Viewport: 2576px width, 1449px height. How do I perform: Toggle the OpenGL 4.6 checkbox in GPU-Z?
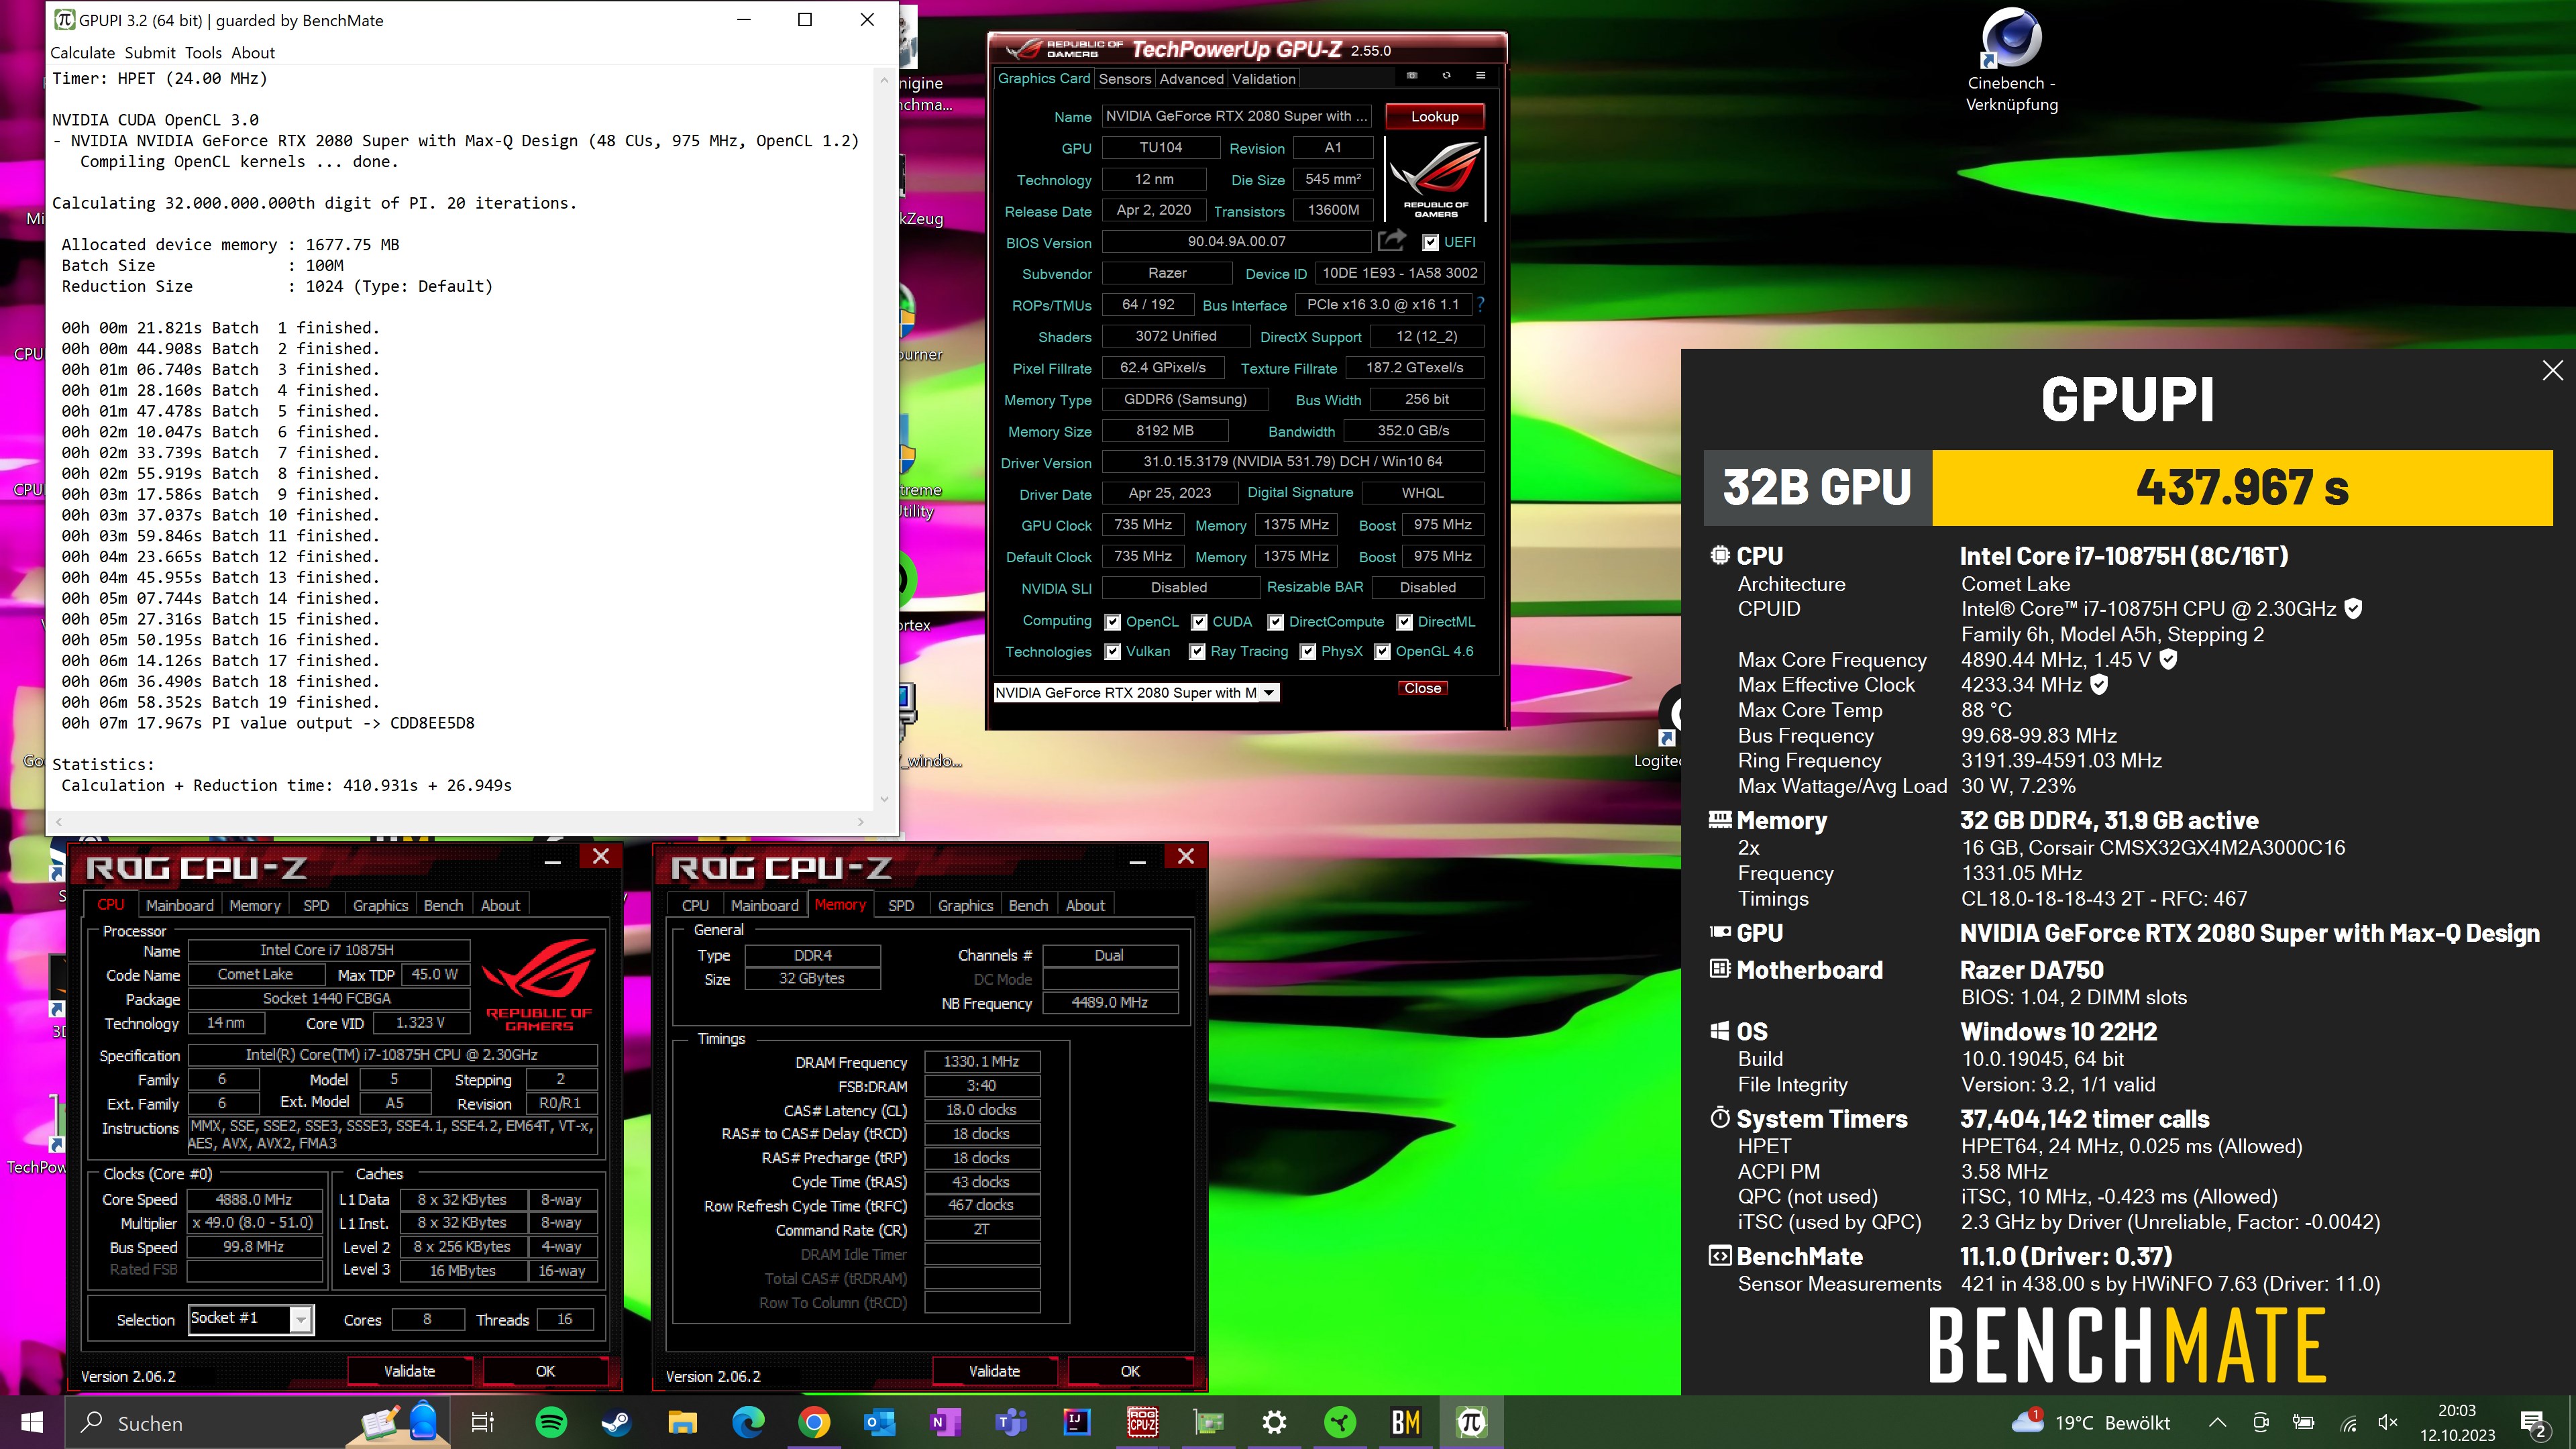(x=1382, y=652)
